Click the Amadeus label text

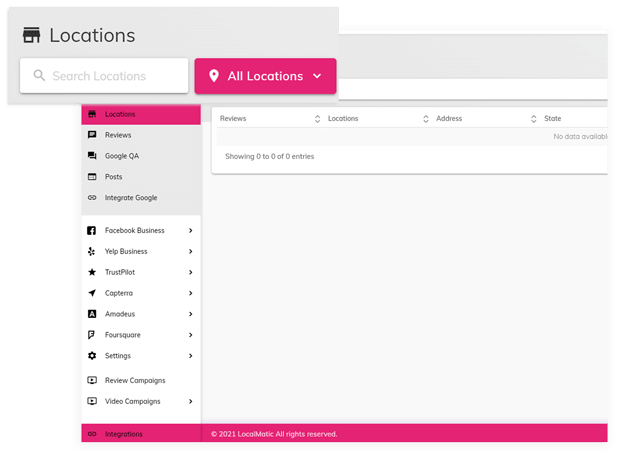(120, 314)
